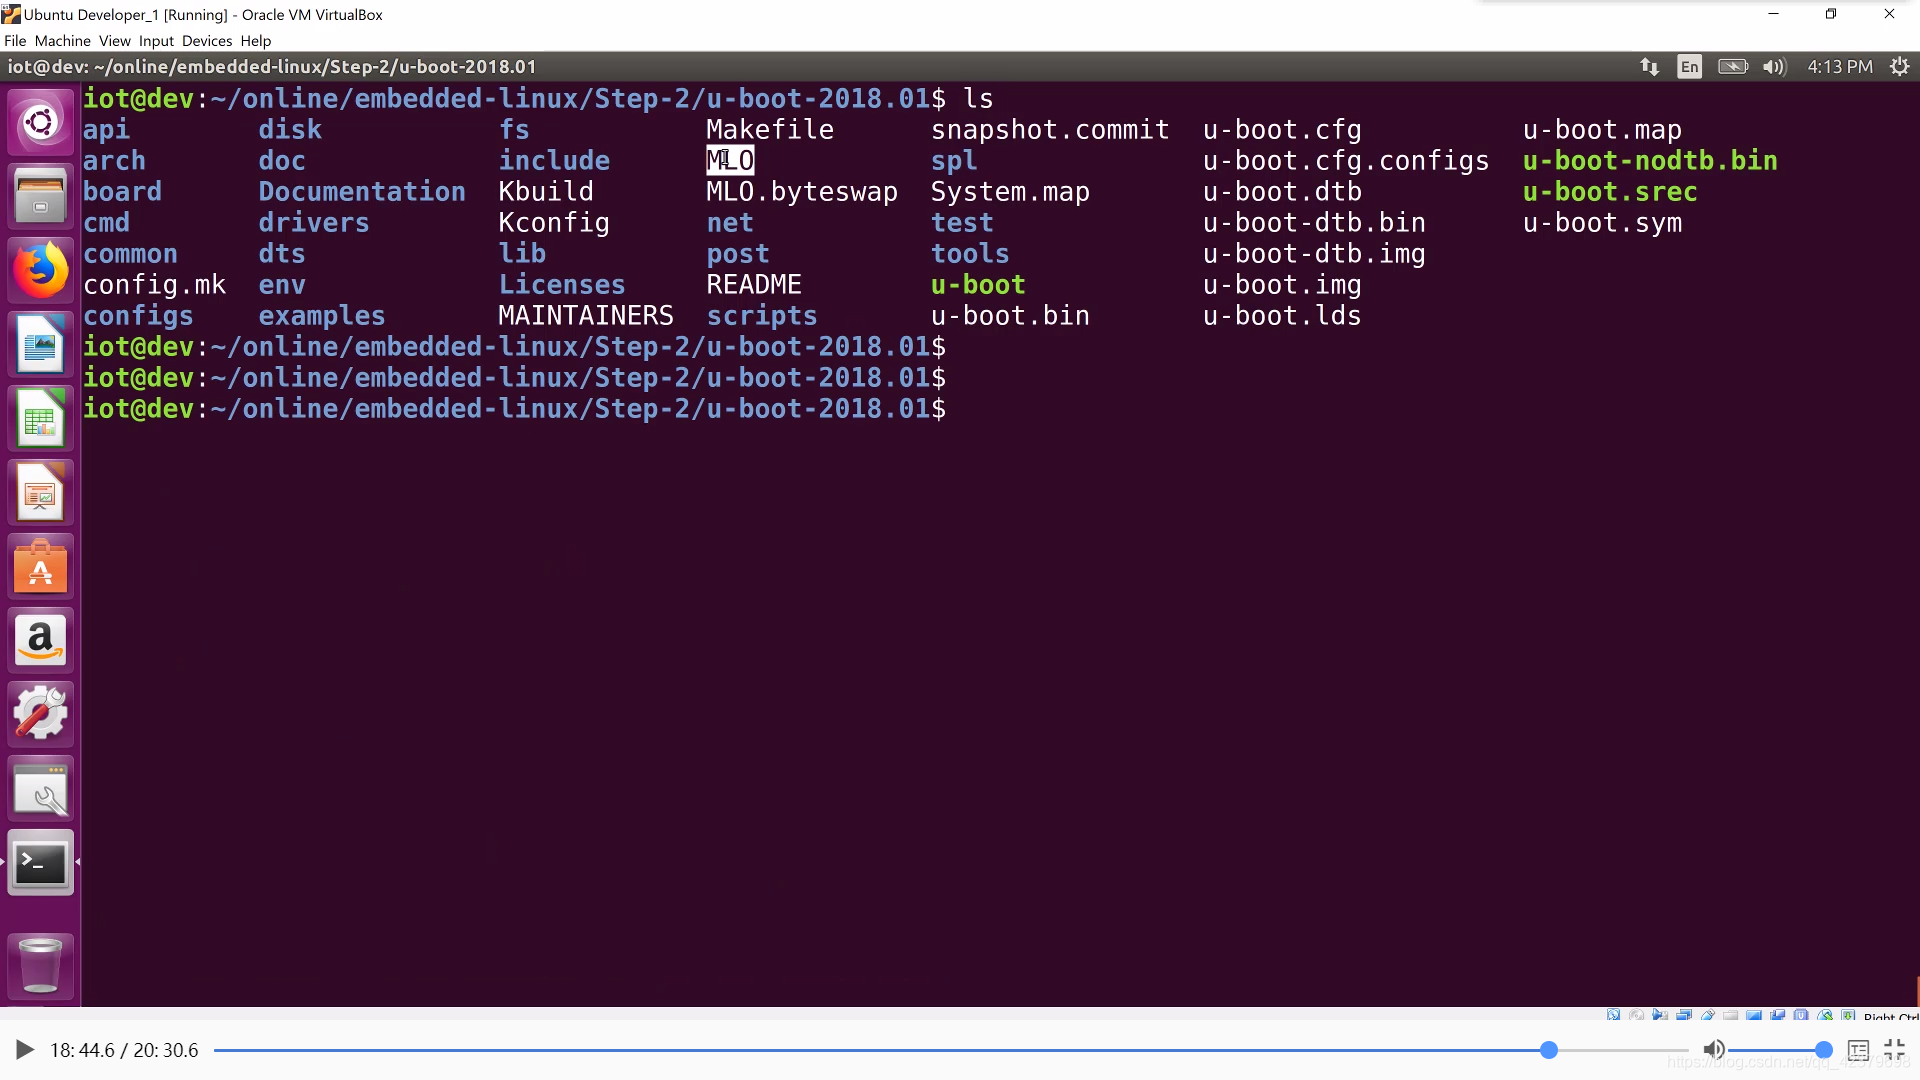Open the En keyboard layout indicator
This screenshot has width=1920, height=1080.
1689,67
